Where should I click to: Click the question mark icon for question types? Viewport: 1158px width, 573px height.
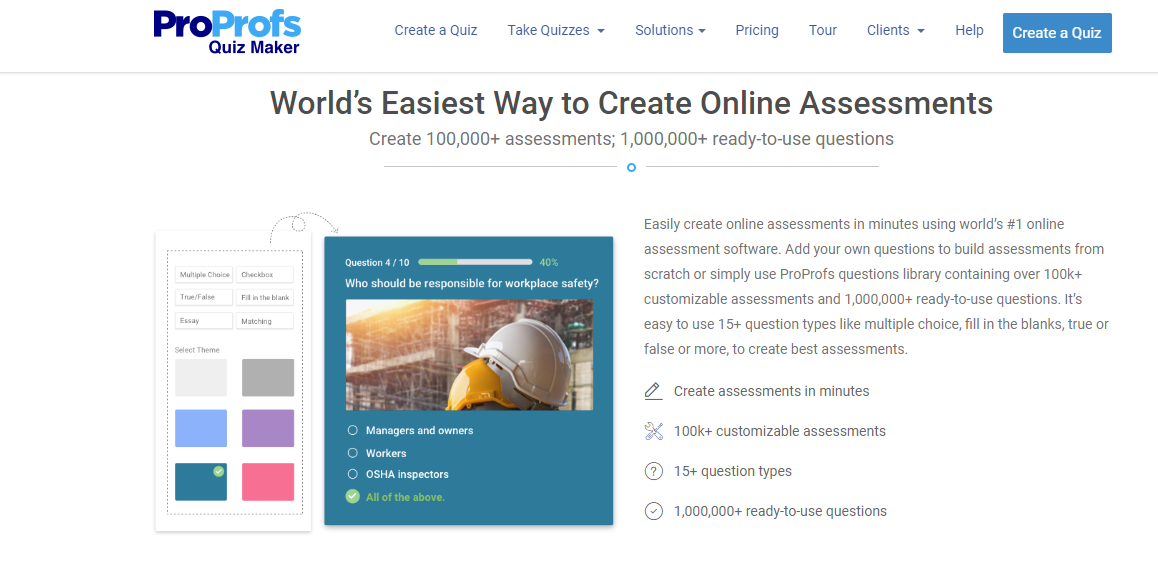pos(654,471)
